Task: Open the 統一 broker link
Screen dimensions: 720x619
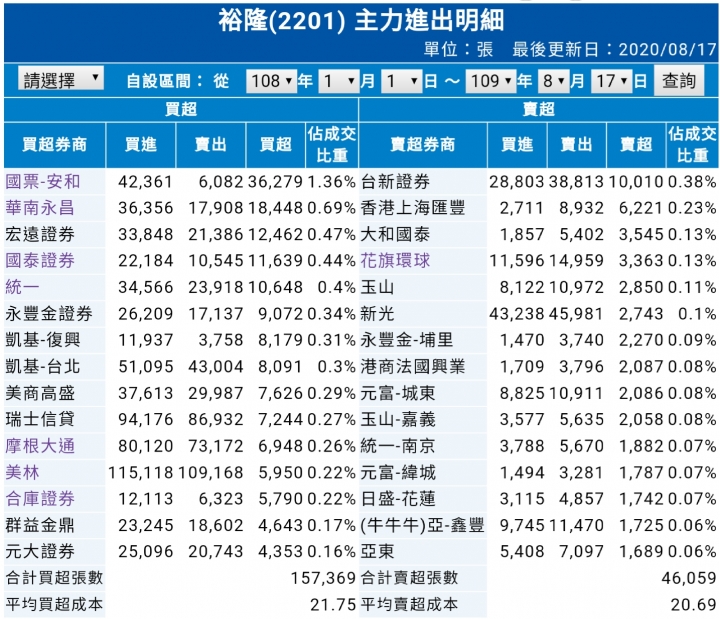Action: click(22, 287)
